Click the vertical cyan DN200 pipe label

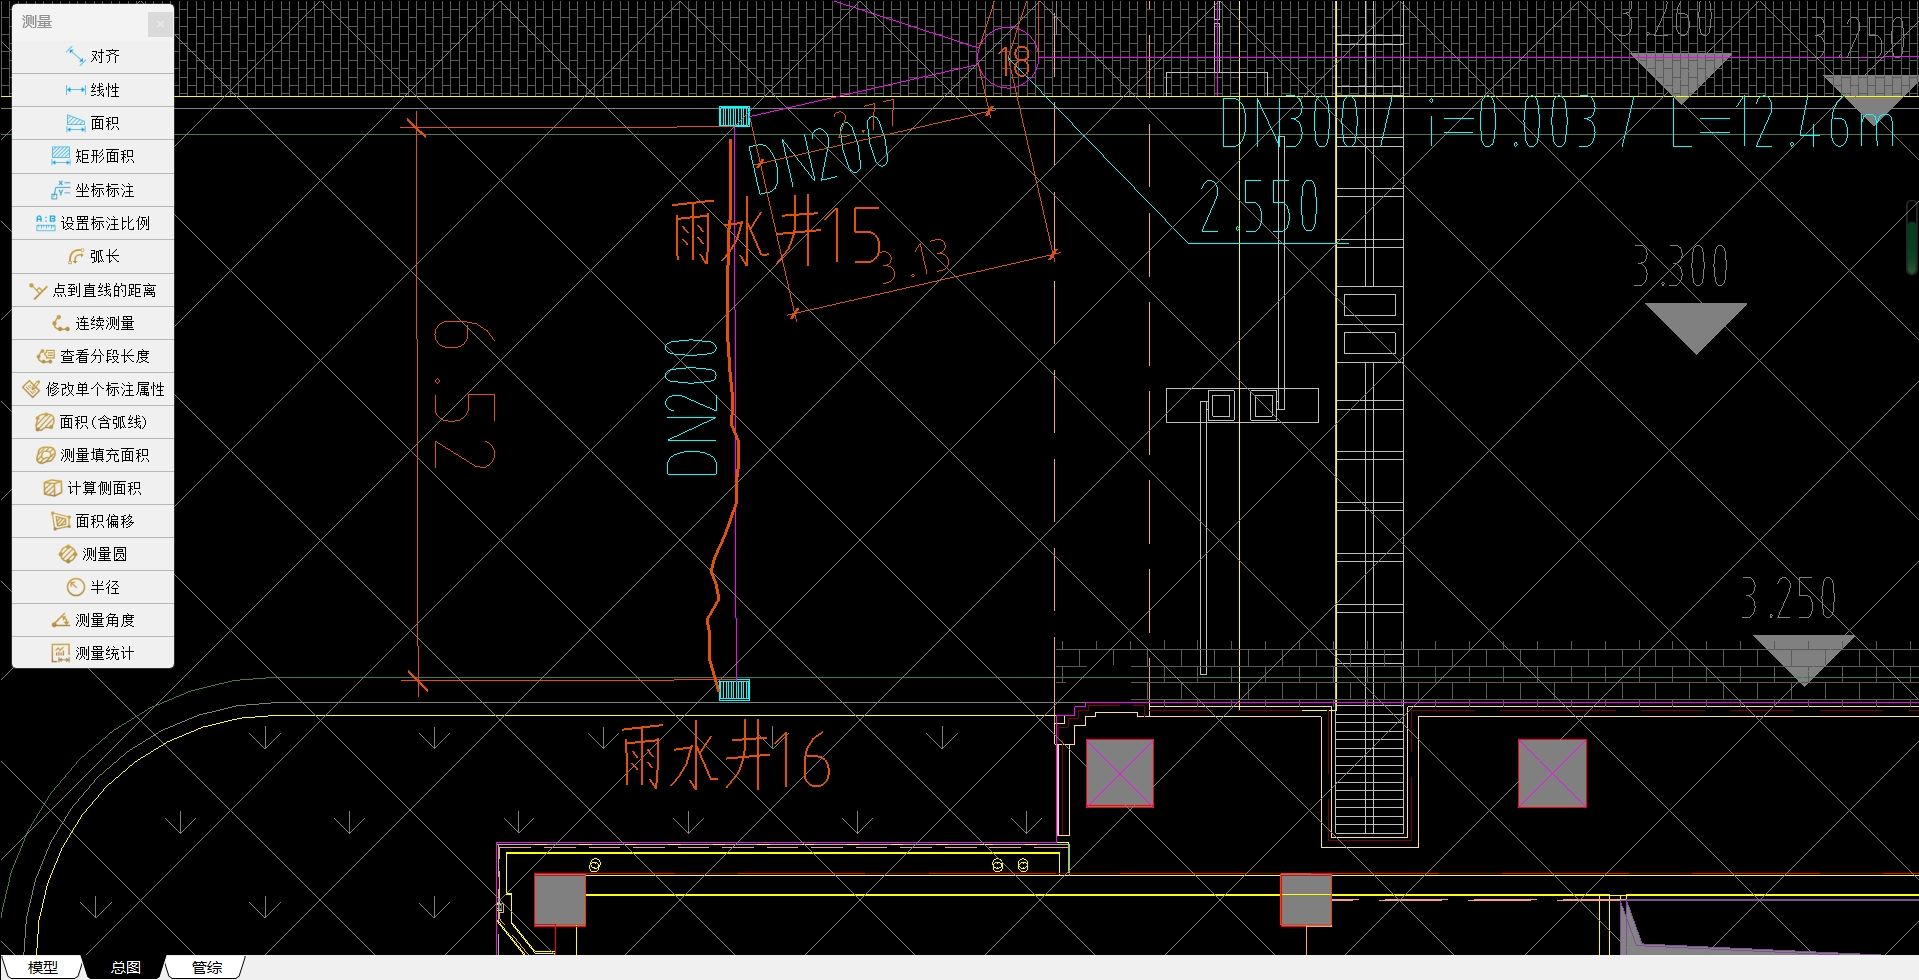pyautogui.click(x=692, y=407)
